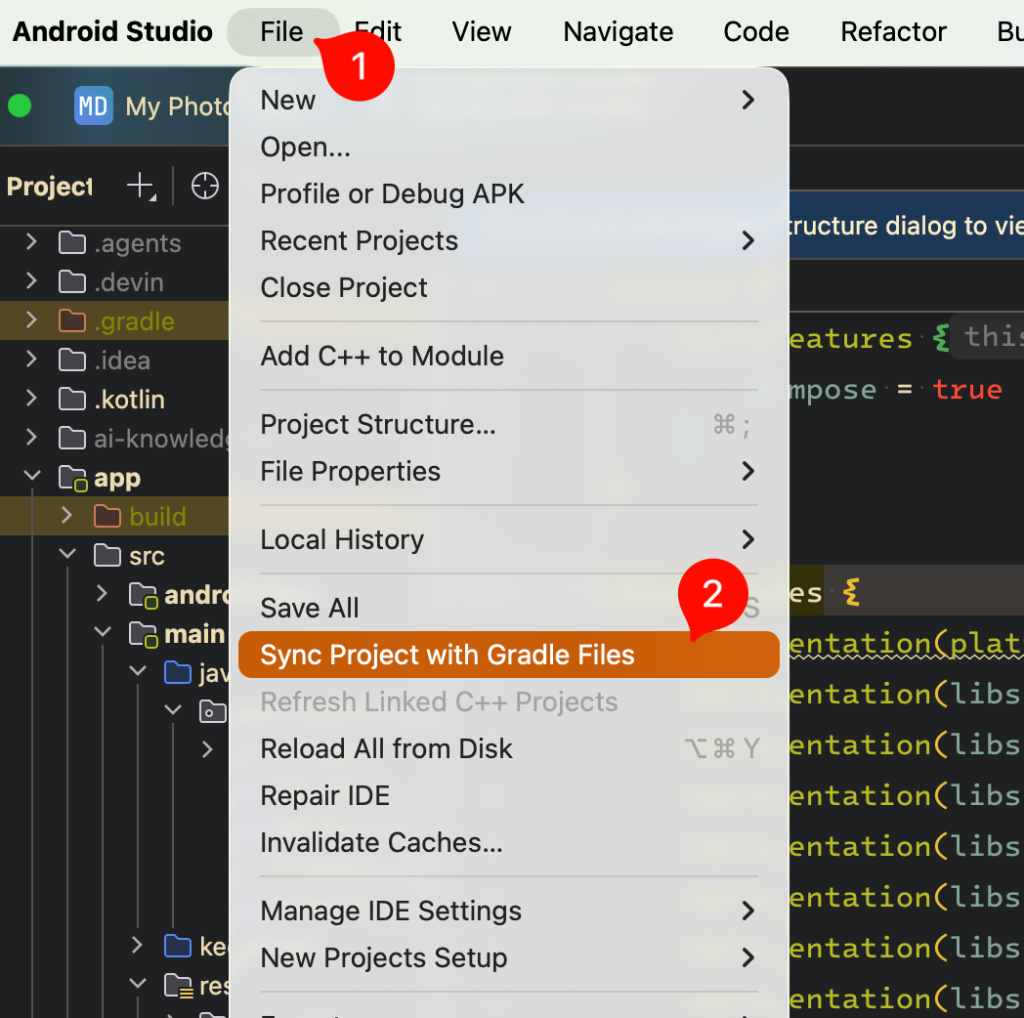
Task: Open the File menu in menu bar
Action: coord(282,31)
